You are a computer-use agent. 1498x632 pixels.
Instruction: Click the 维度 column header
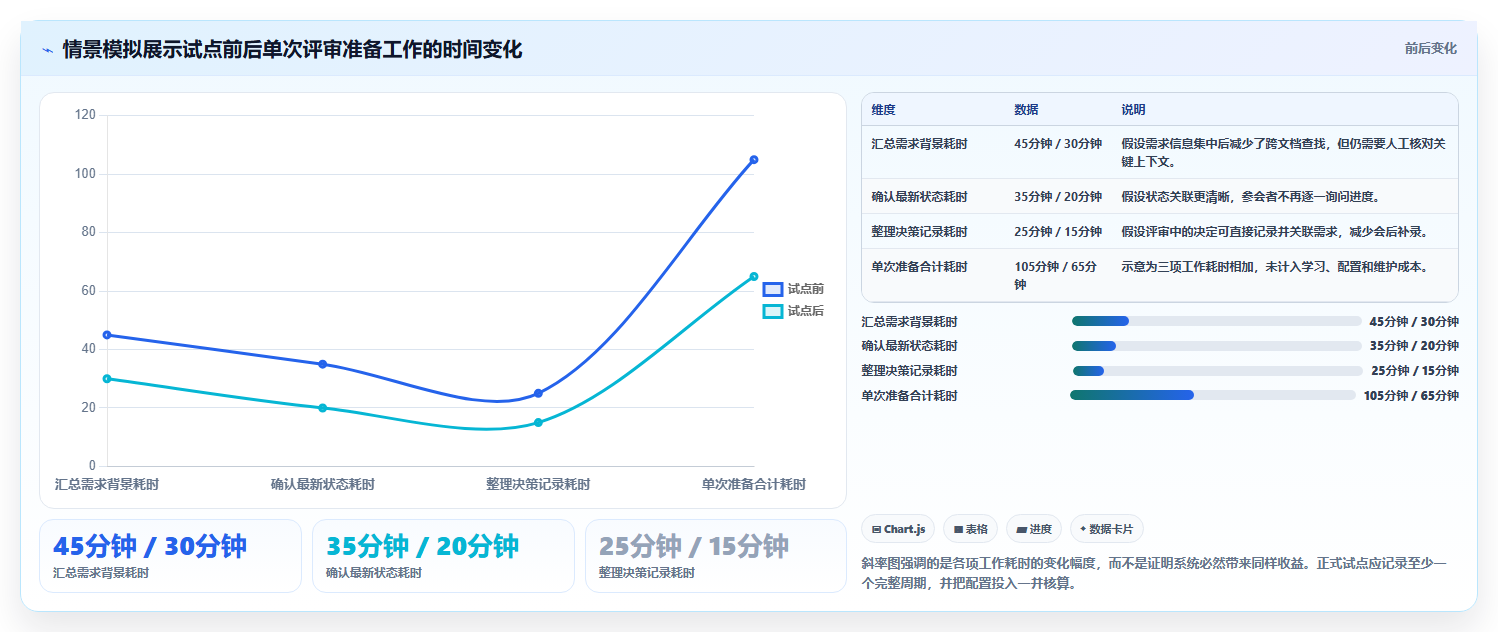(x=884, y=110)
